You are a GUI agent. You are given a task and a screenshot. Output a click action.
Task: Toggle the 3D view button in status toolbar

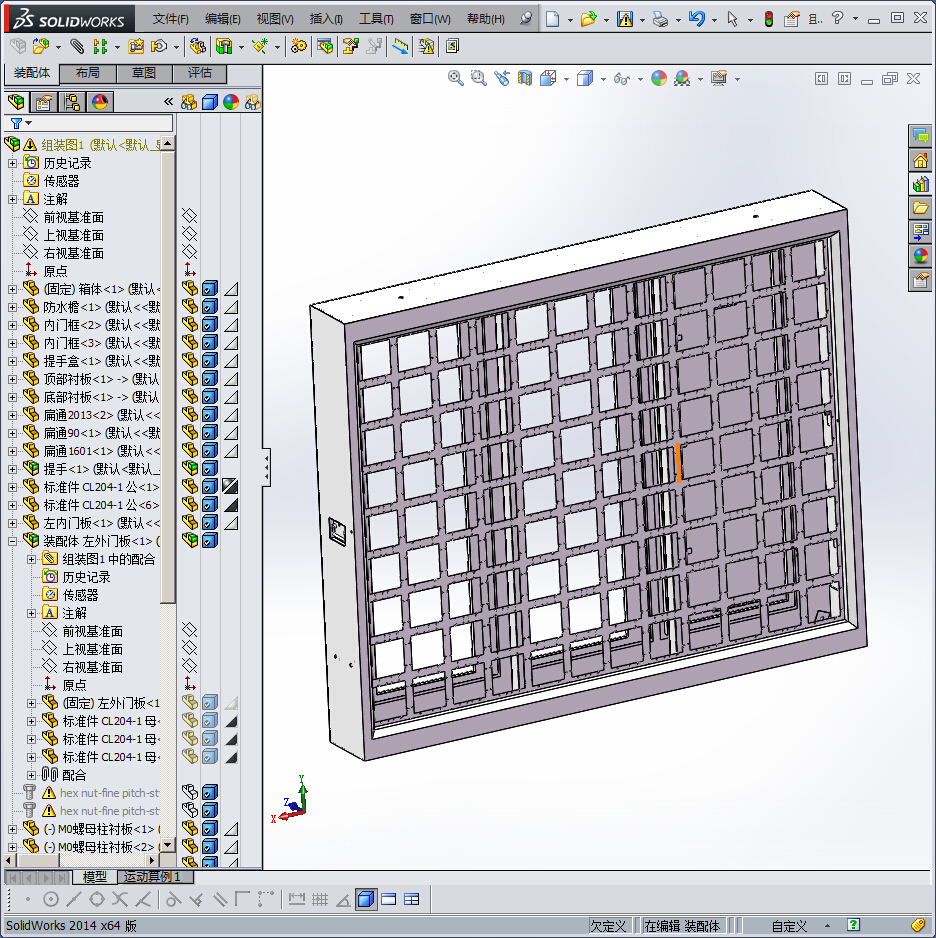[x=366, y=899]
